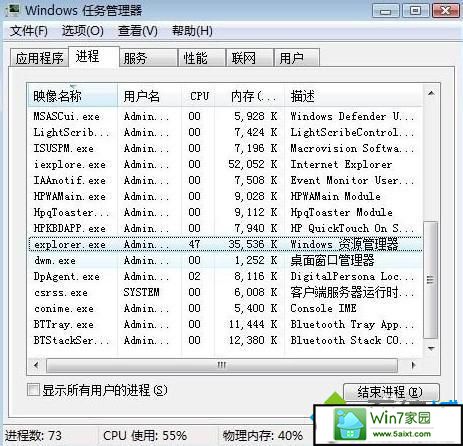463x446 pixels.
Task: Click the 11,444 K memory value
Action: coord(253,324)
